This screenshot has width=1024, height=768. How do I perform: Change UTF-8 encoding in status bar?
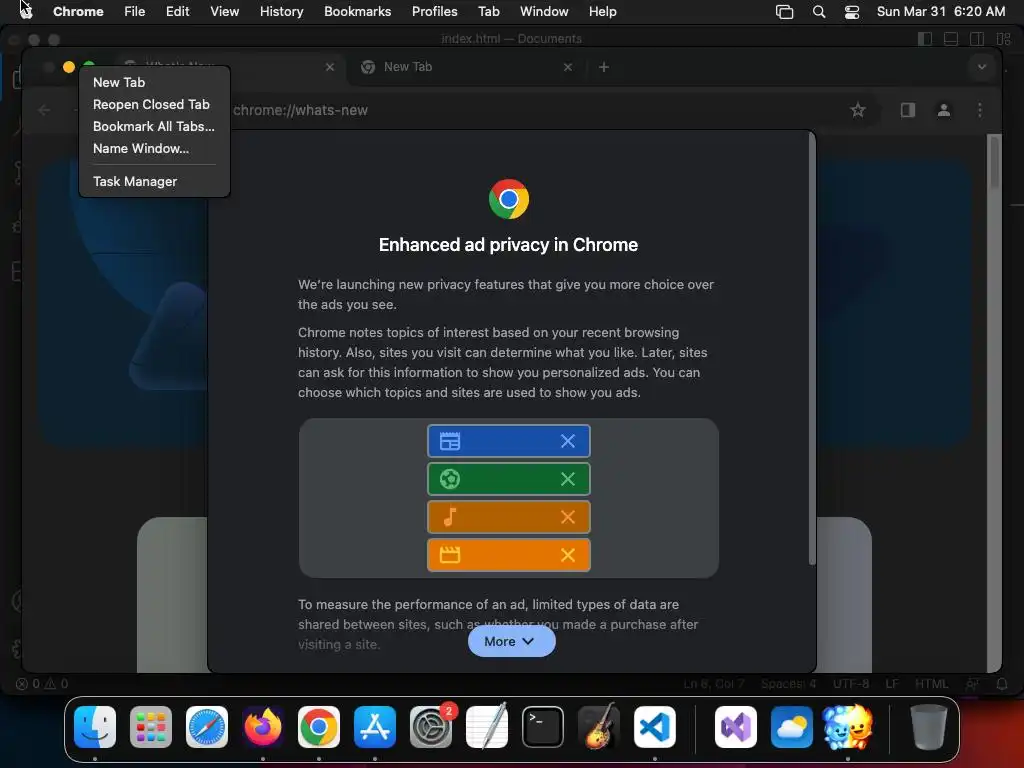[x=851, y=684]
